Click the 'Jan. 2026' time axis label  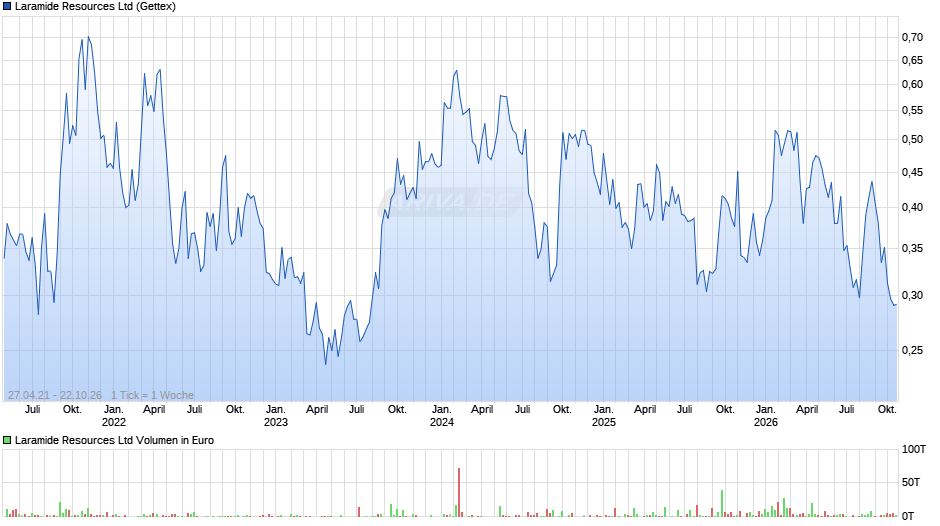pos(766,416)
